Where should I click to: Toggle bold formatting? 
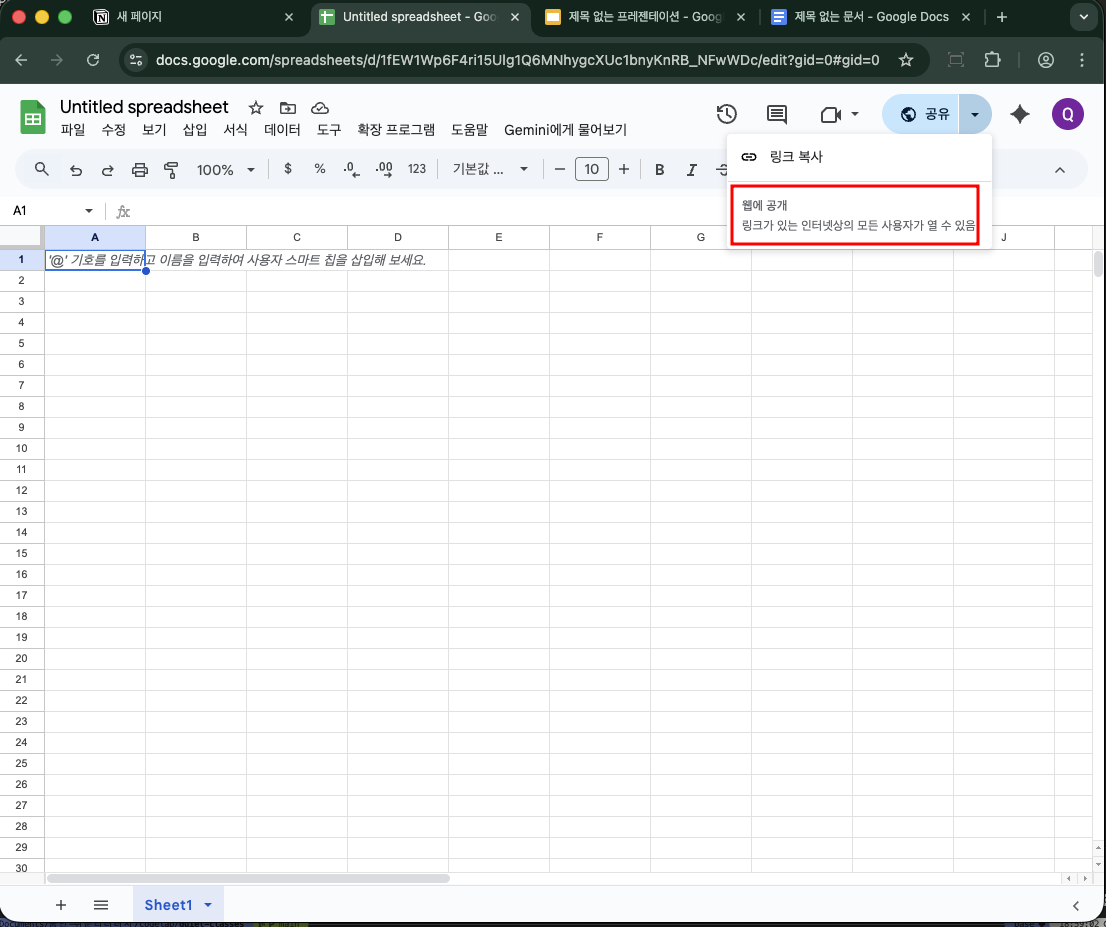click(660, 170)
